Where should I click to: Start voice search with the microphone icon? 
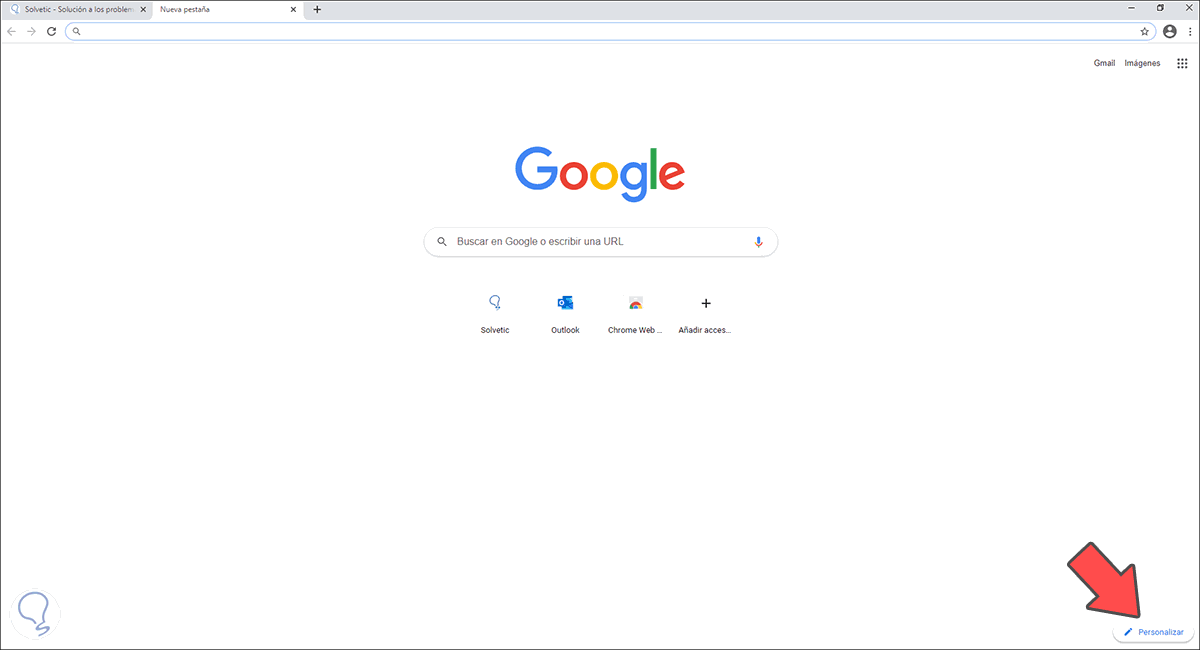[758, 242]
